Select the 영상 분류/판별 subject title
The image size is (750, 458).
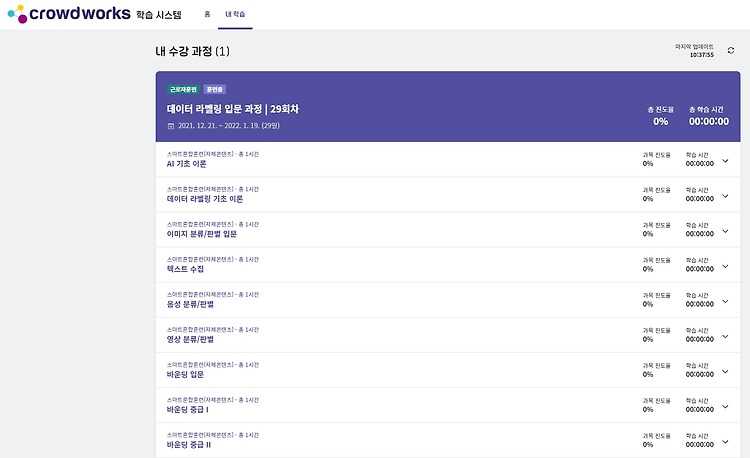coord(190,339)
